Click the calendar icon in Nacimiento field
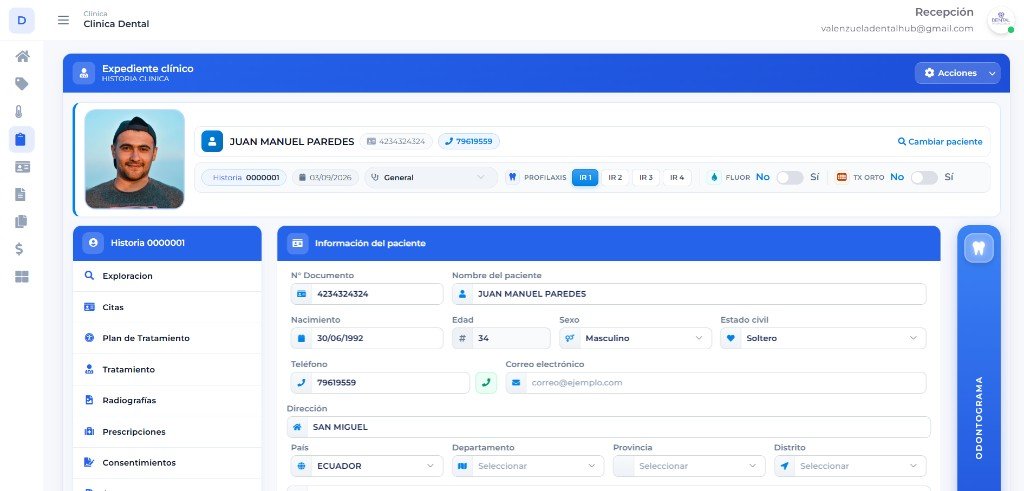This screenshot has height=491, width=1024. 301,338
